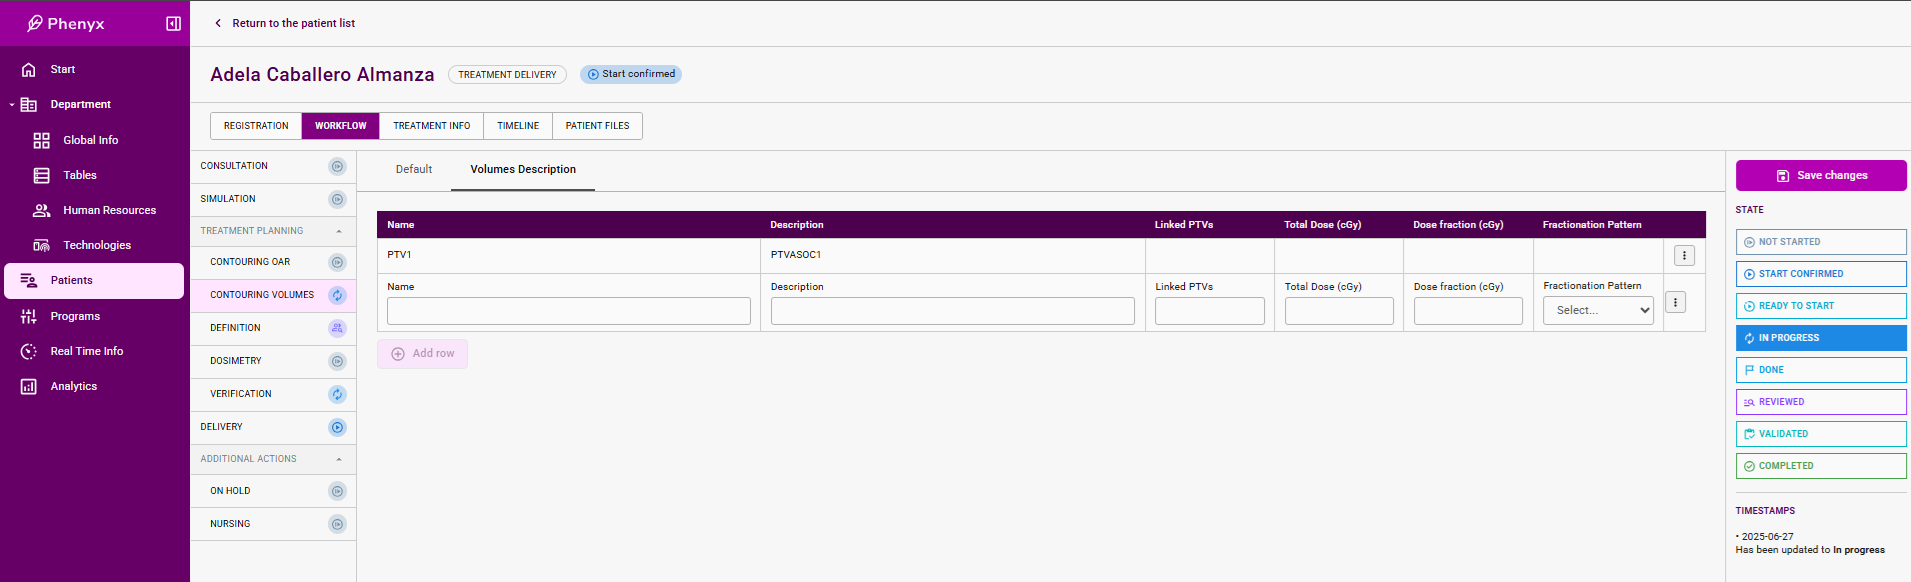Click the Total Dose input field
Screen dimensions: 1911x582
click(x=1338, y=311)
